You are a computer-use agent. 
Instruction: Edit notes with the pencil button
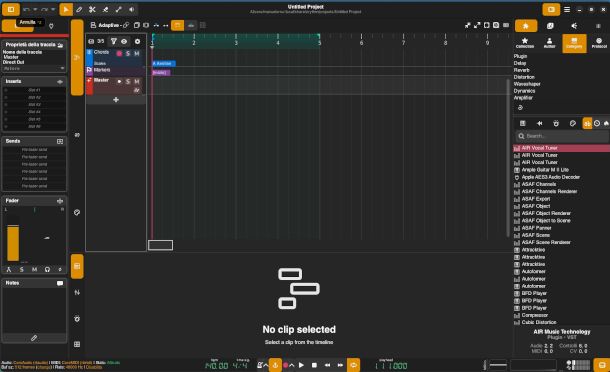pos(34,338)
